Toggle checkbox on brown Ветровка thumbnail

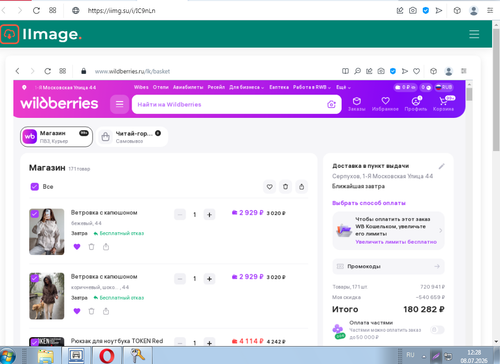(35, 278)
